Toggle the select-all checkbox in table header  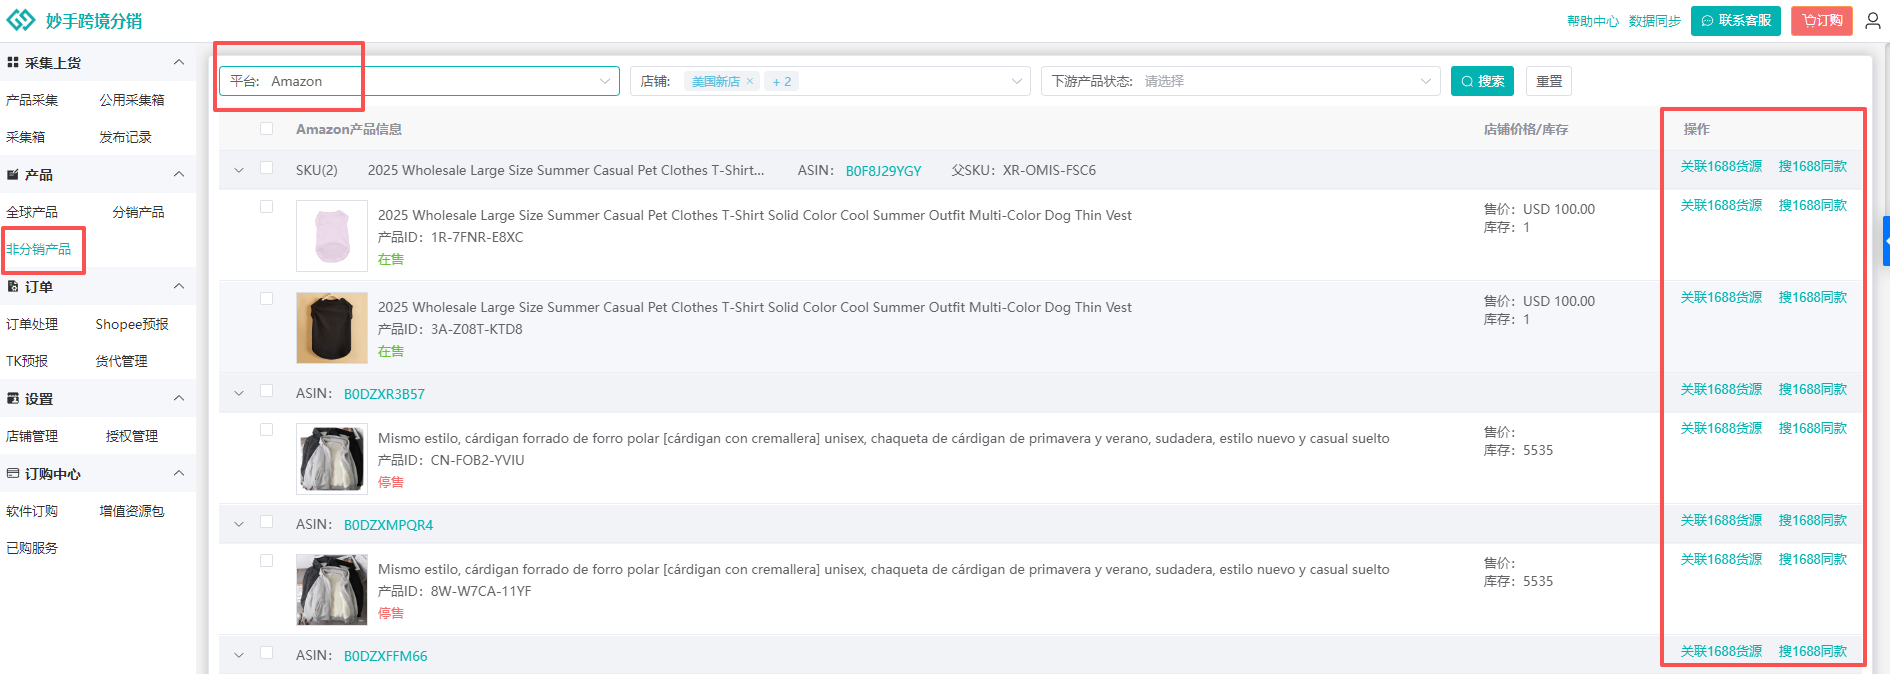pyautogui.click(x=266, y=129)
